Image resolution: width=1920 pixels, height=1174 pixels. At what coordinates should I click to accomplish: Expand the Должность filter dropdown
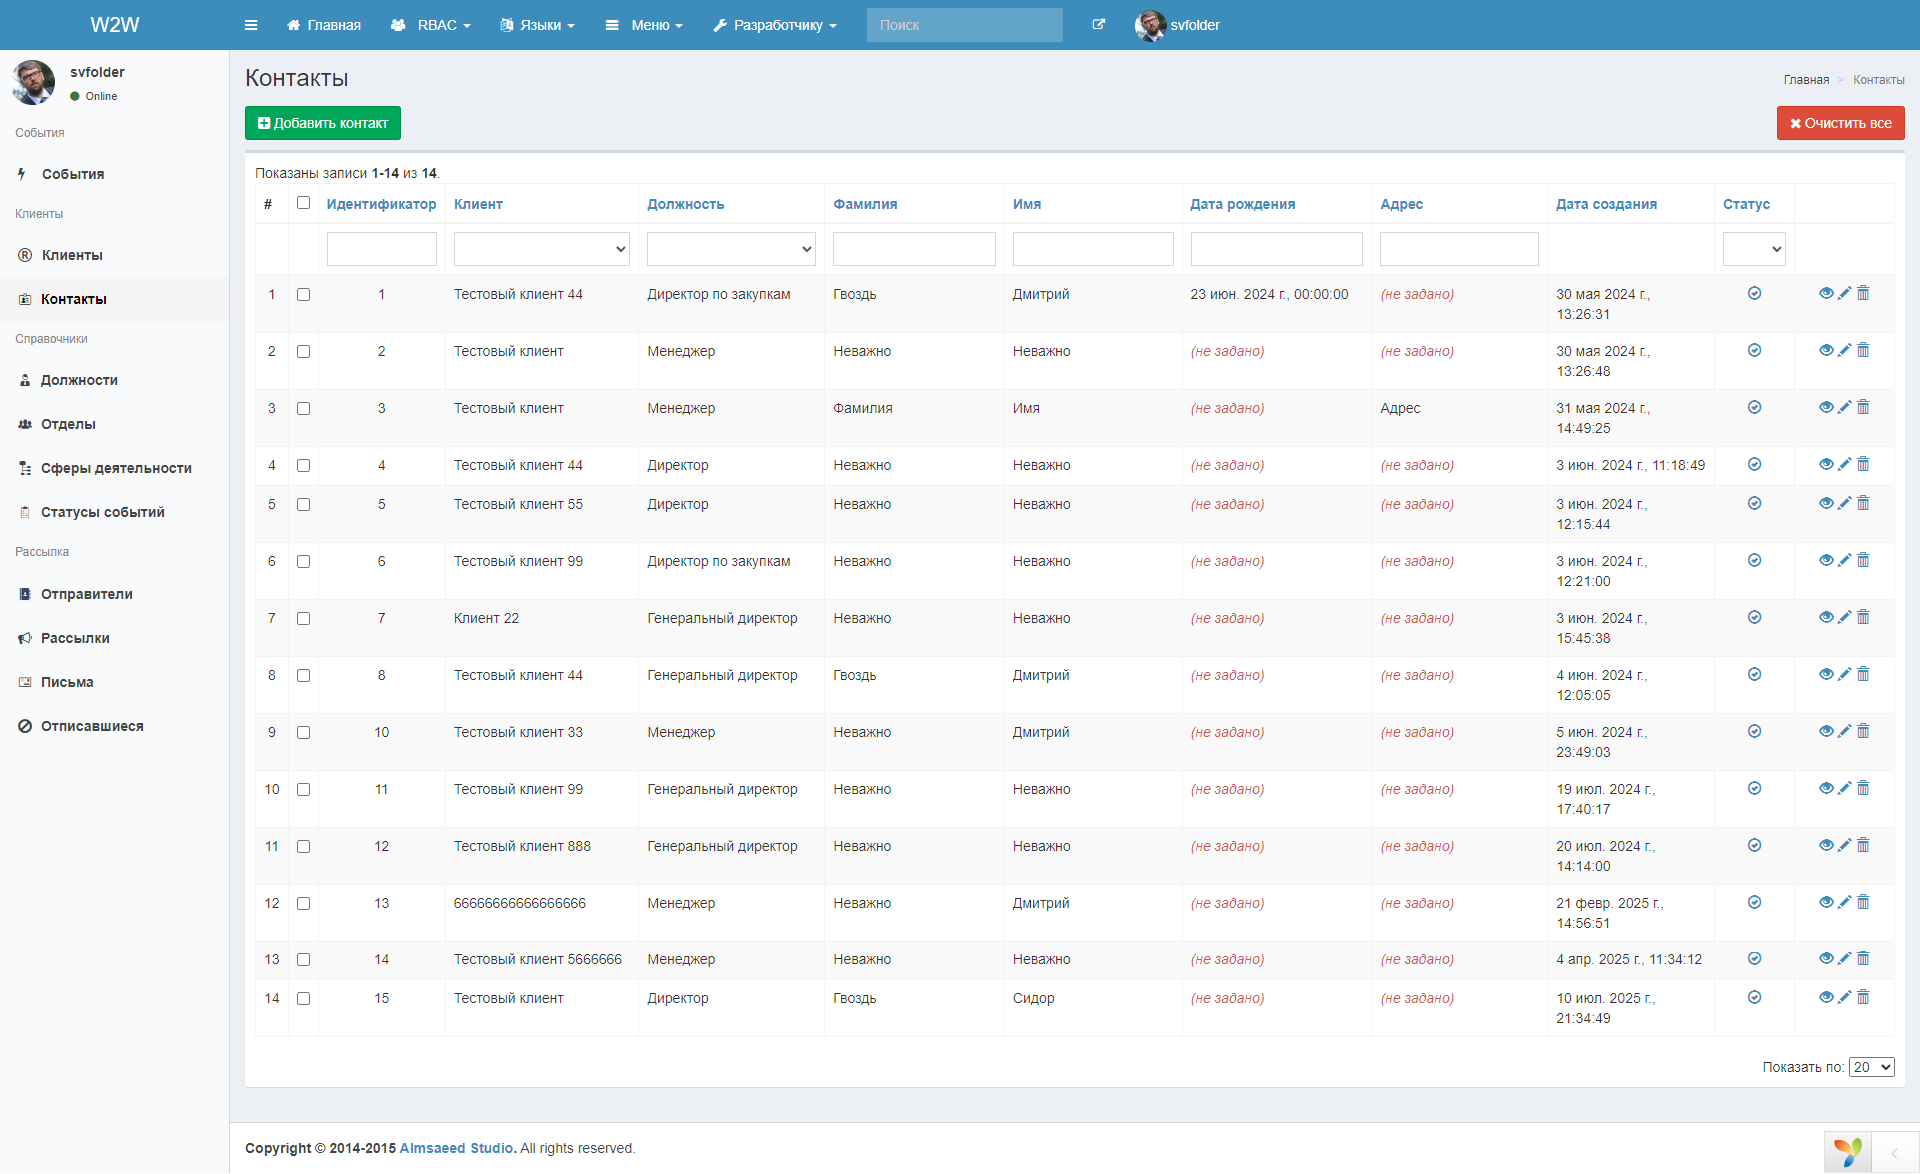click(731, 249)
